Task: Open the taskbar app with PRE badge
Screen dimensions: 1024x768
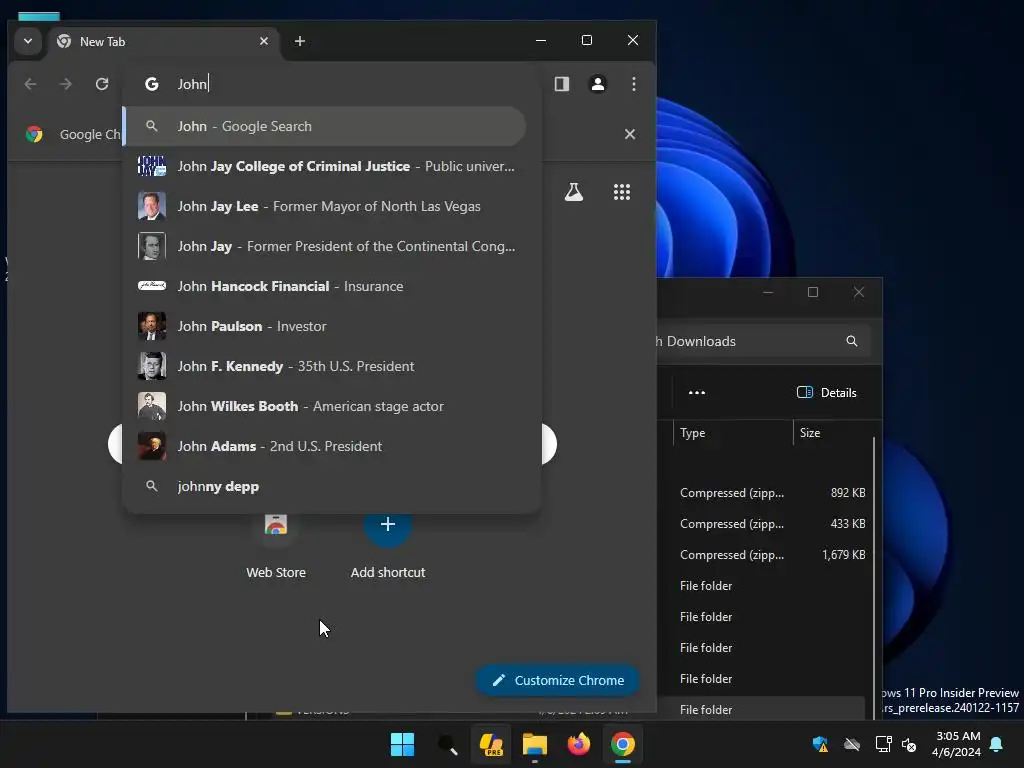Action: pyautogui.click(x=490, y=744)
